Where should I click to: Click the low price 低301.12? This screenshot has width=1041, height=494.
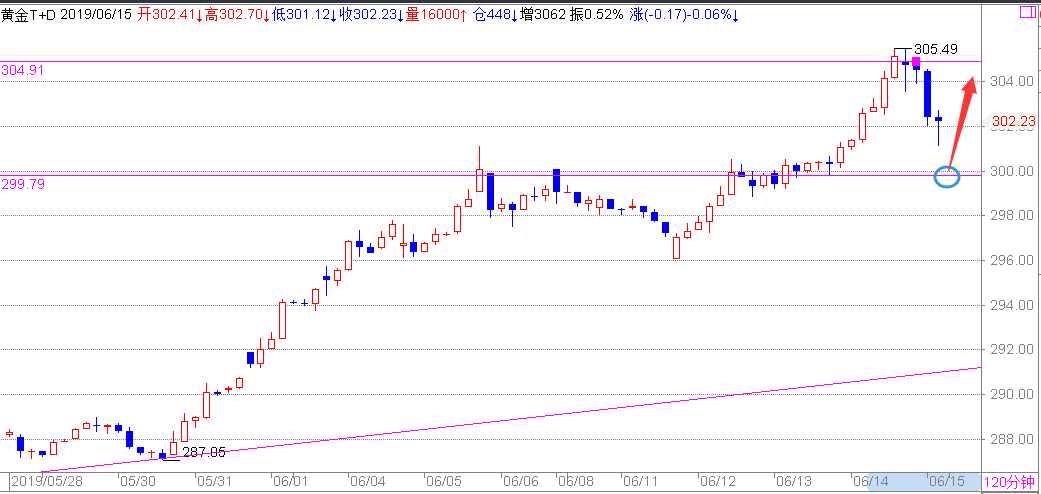pos(303,15)
